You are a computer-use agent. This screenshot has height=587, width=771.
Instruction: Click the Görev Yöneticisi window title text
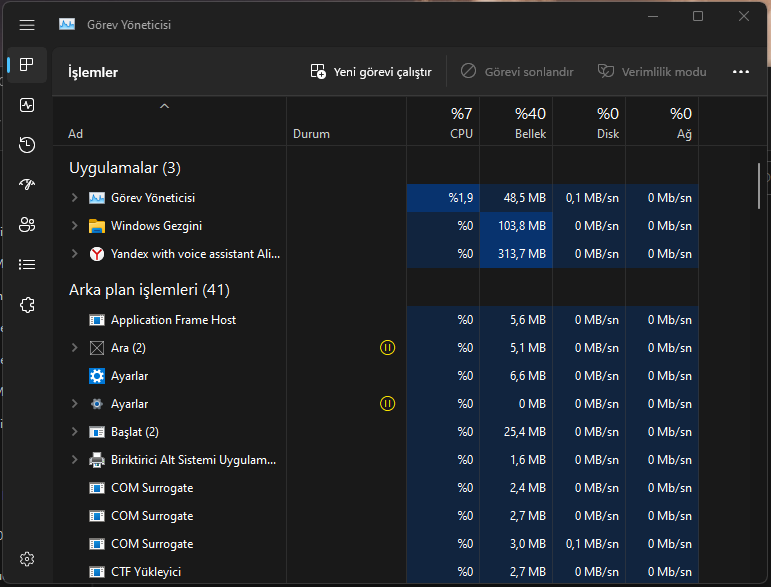(x=129, y=25)
